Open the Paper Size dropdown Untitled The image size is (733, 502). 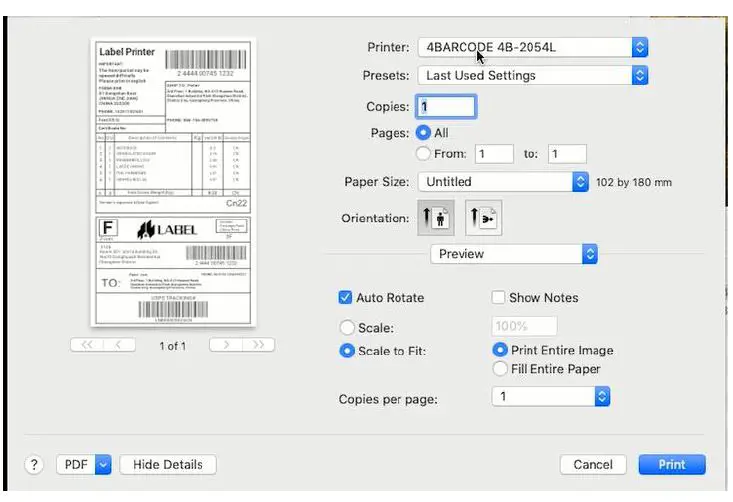pyautogui.click(x=503, y=182)
